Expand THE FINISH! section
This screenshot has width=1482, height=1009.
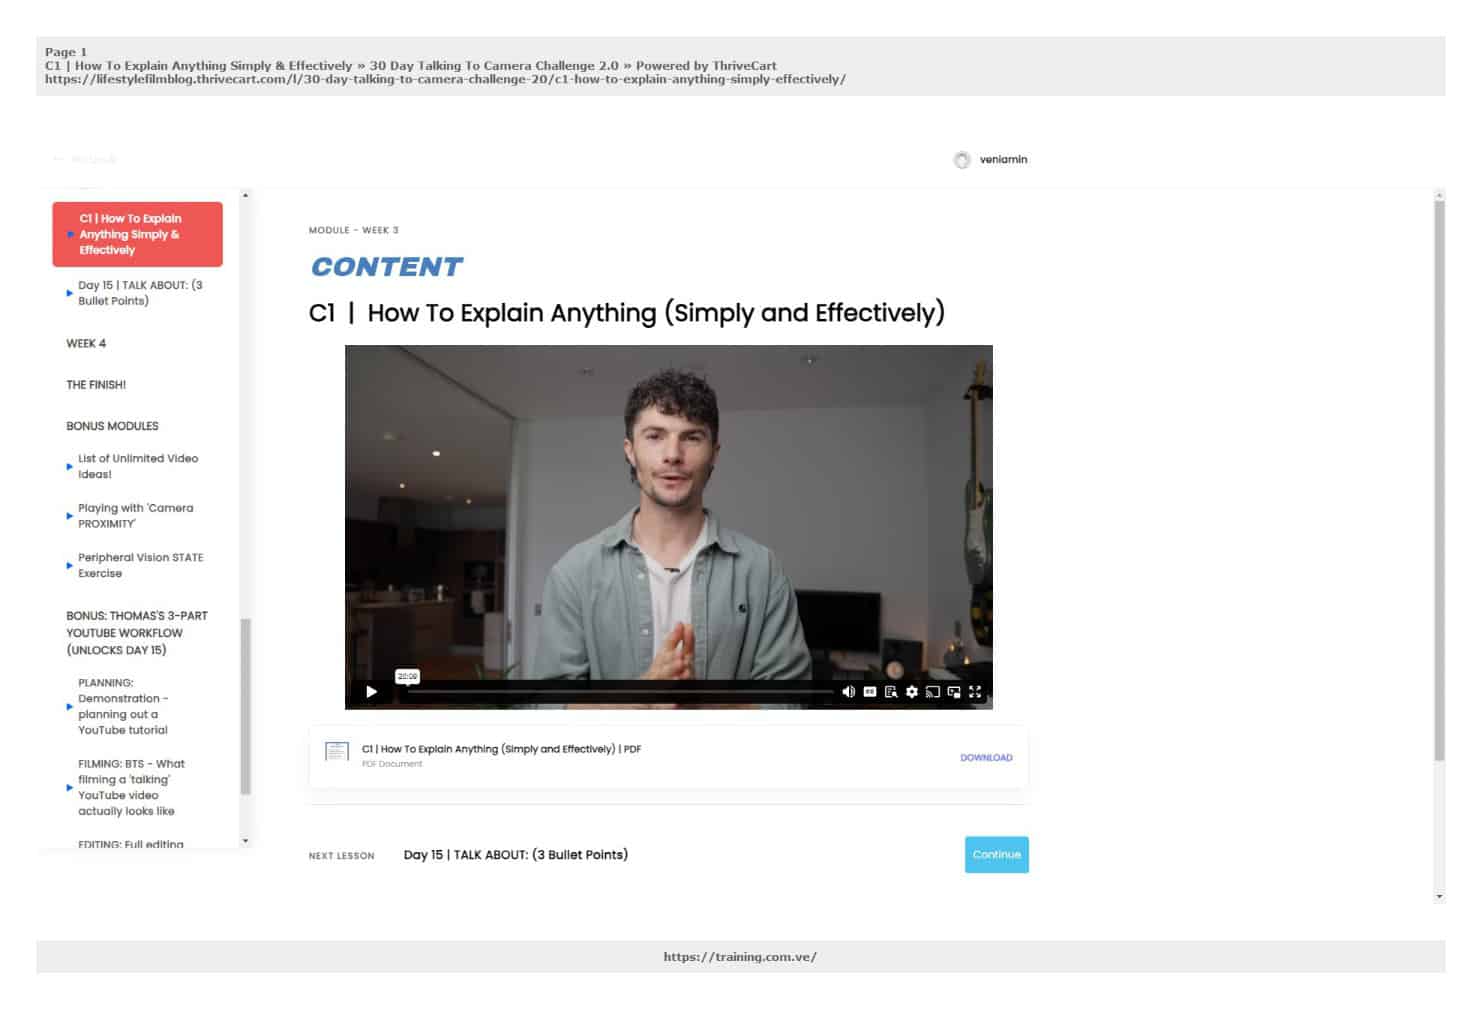[x=96, y=385]
